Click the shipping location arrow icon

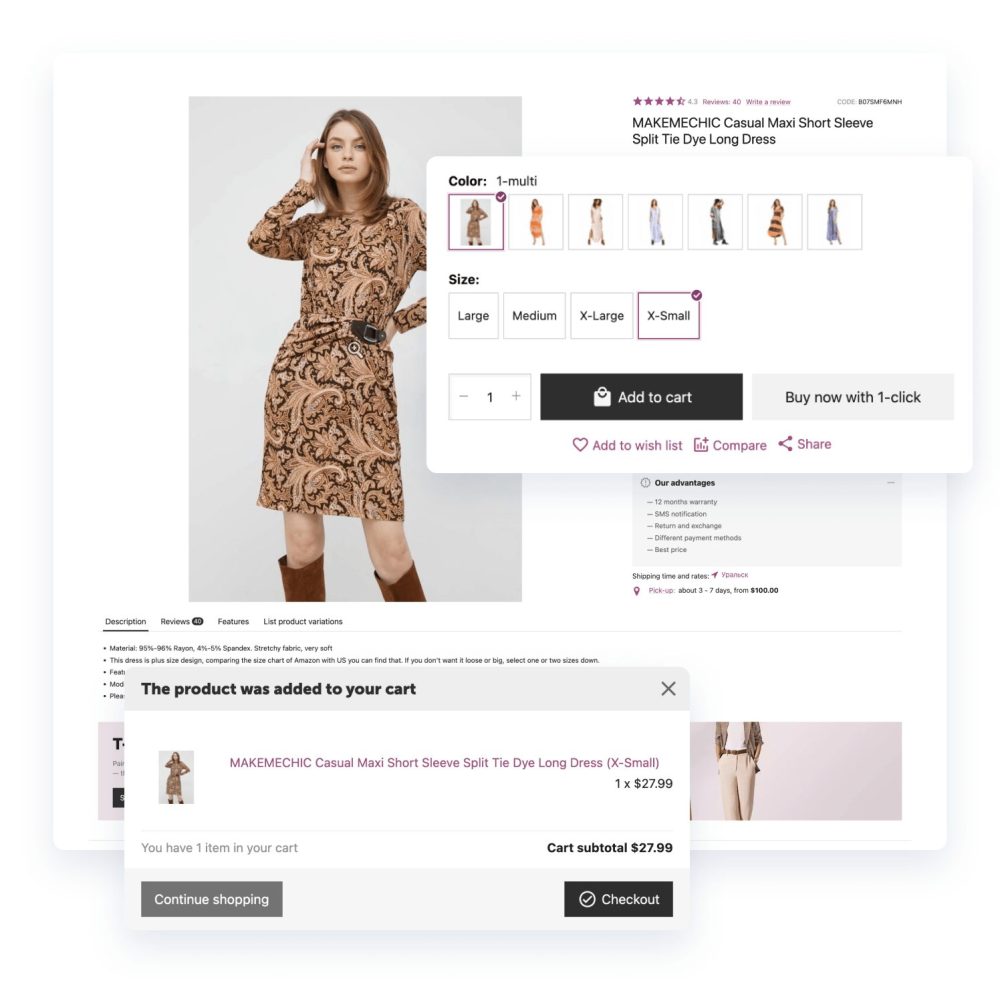click(715, 575)
